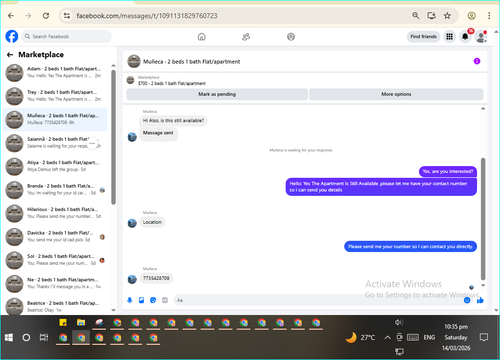Open the Chrome profile icon
This screenshot has width=500, height=360.
pyautogui.click(x=471, y=15)
